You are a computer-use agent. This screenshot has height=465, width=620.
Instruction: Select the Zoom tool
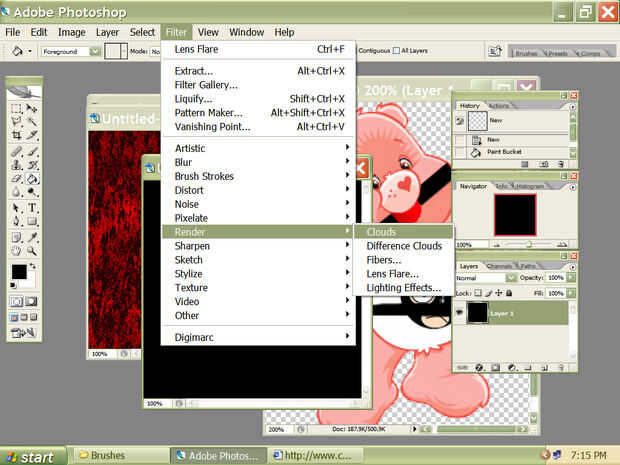[32, 251]
